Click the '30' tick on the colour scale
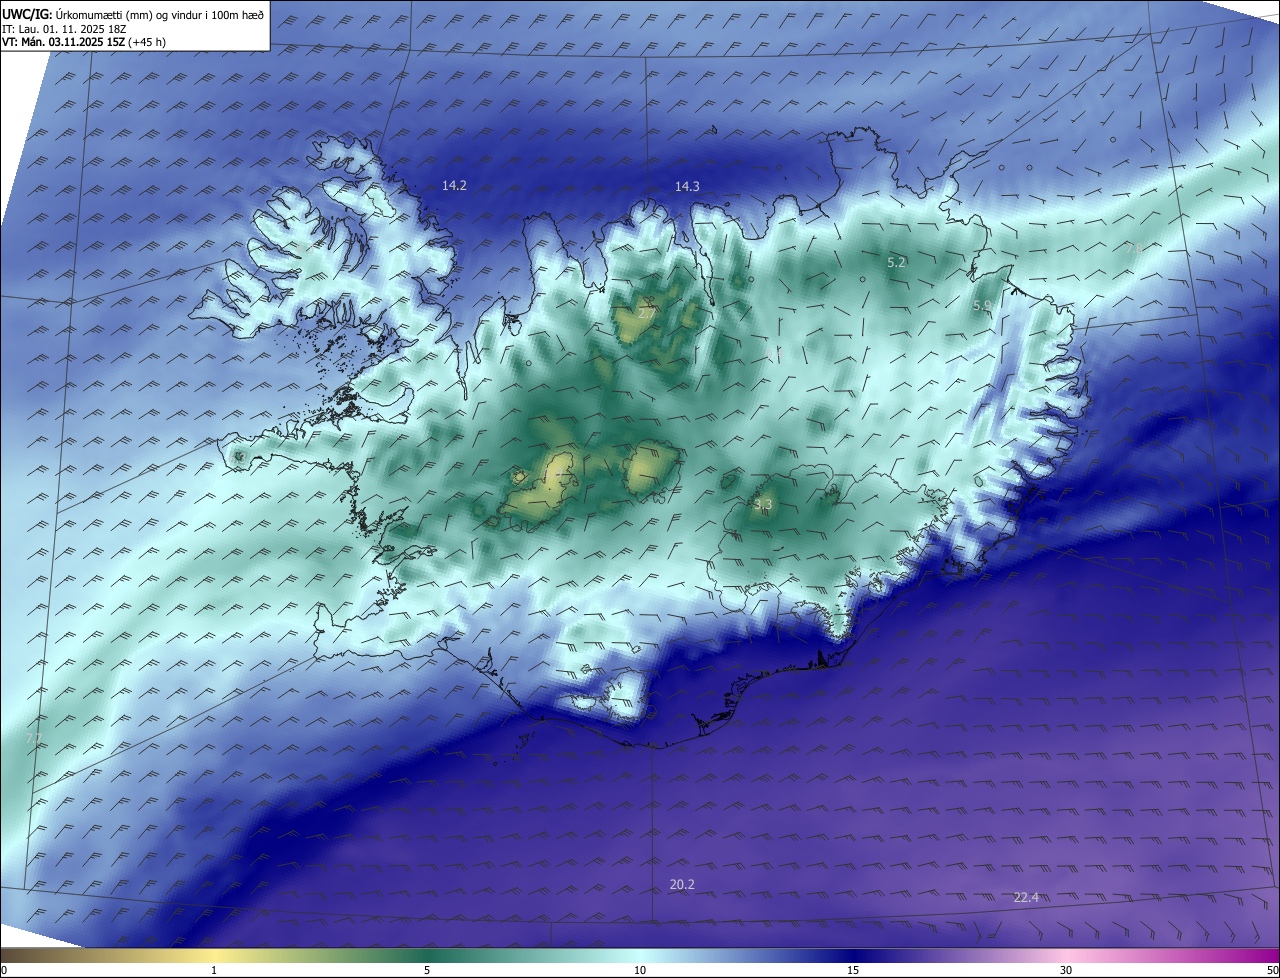The height and width of the screenshot is (978, 1280). pos(1066,970)
